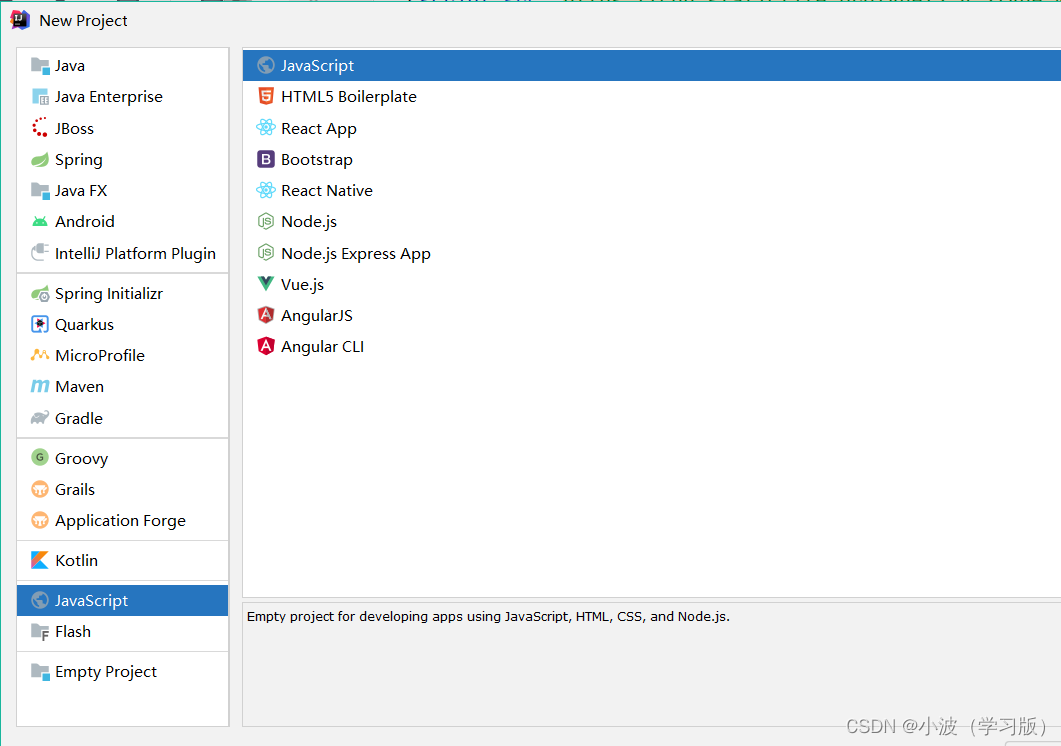Select Android label in sidebar

[85, 221]
